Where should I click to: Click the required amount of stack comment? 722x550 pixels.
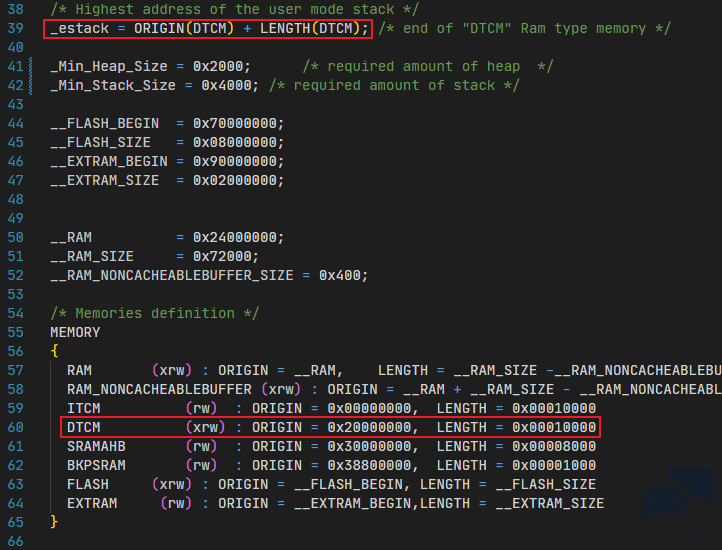(x=394, y=86)
